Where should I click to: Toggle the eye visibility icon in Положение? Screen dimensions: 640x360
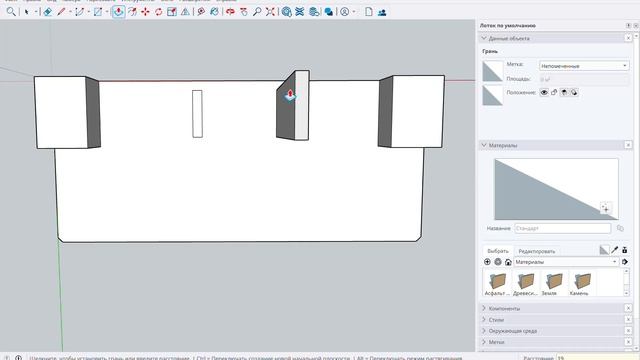tap(544, 93)
